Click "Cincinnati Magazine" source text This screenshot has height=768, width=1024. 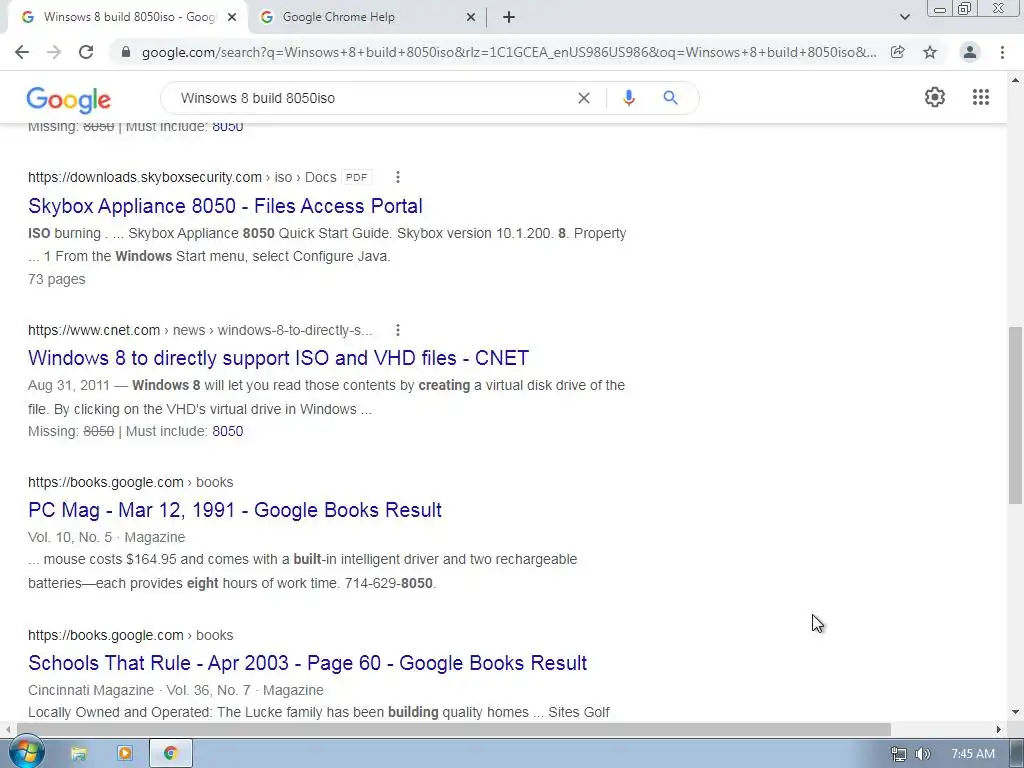(91, 690)
